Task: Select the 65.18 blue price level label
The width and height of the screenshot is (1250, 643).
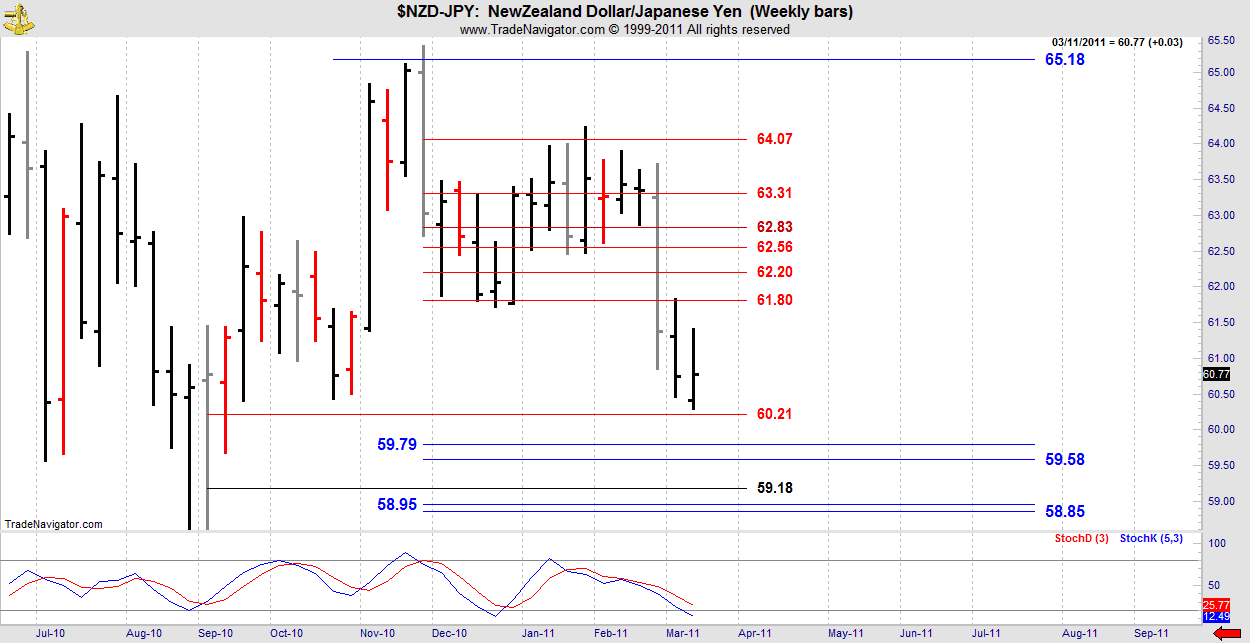Action: [1064, 60]
